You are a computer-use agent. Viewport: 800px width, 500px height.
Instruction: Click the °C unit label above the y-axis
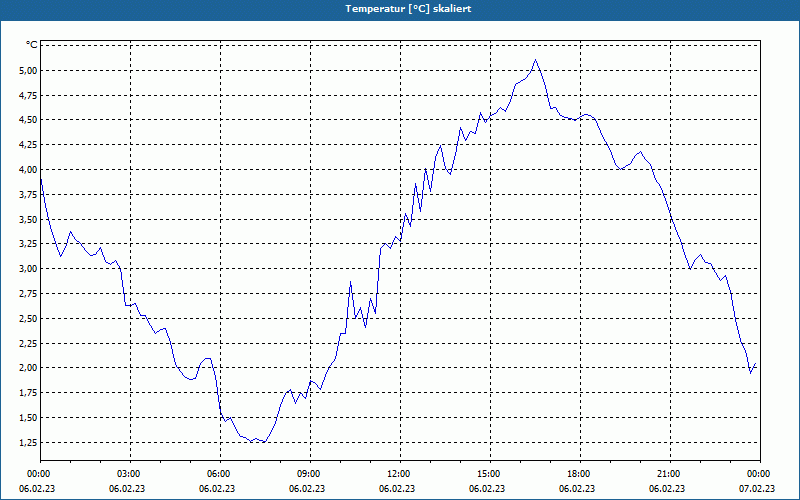[x=32, y=45]
